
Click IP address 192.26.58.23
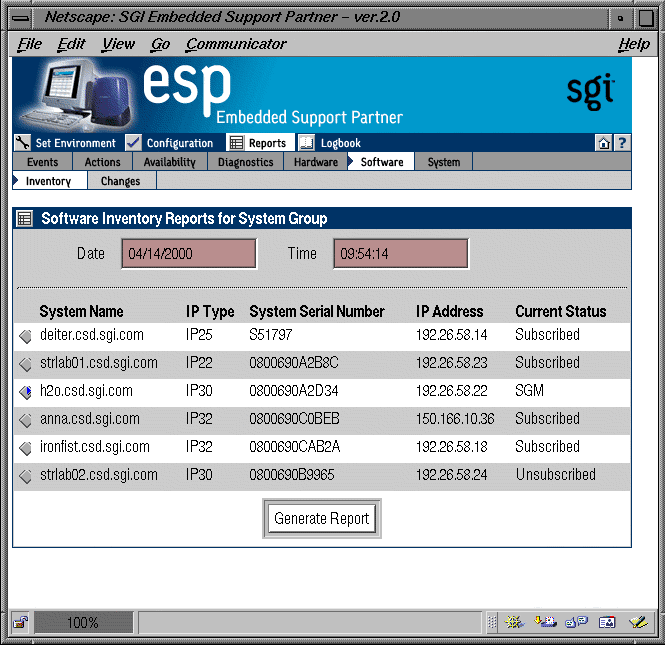(452, 363)
